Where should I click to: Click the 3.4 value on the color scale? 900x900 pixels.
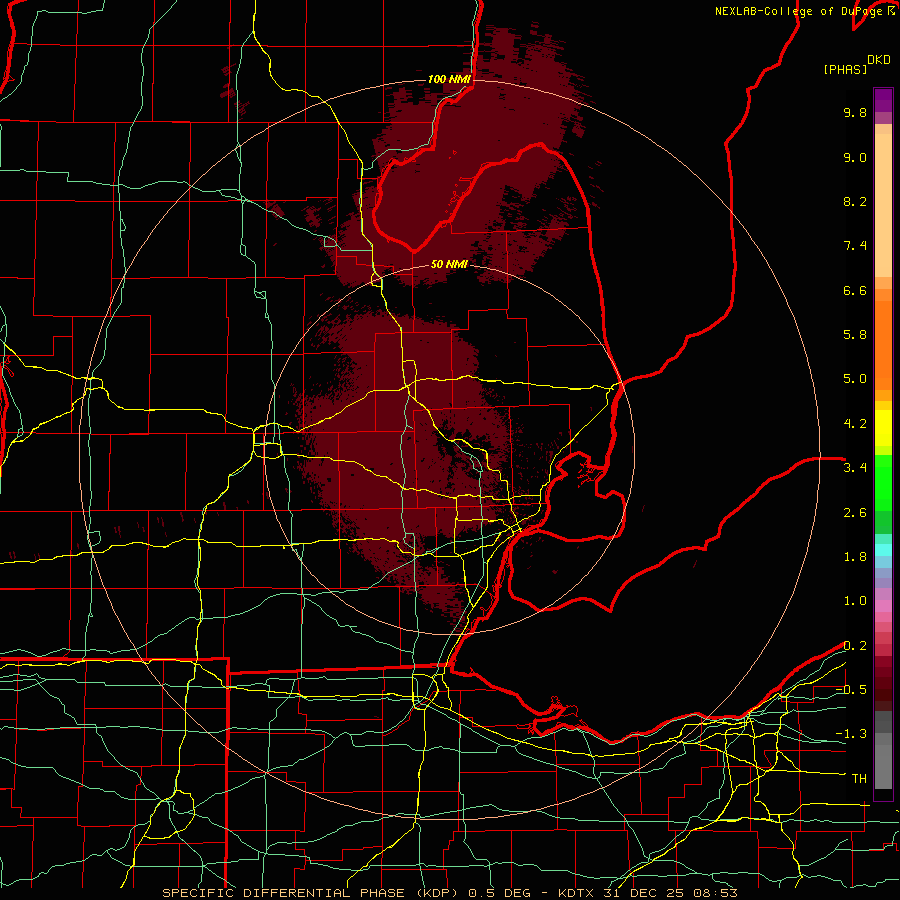[x=855, y=468]
